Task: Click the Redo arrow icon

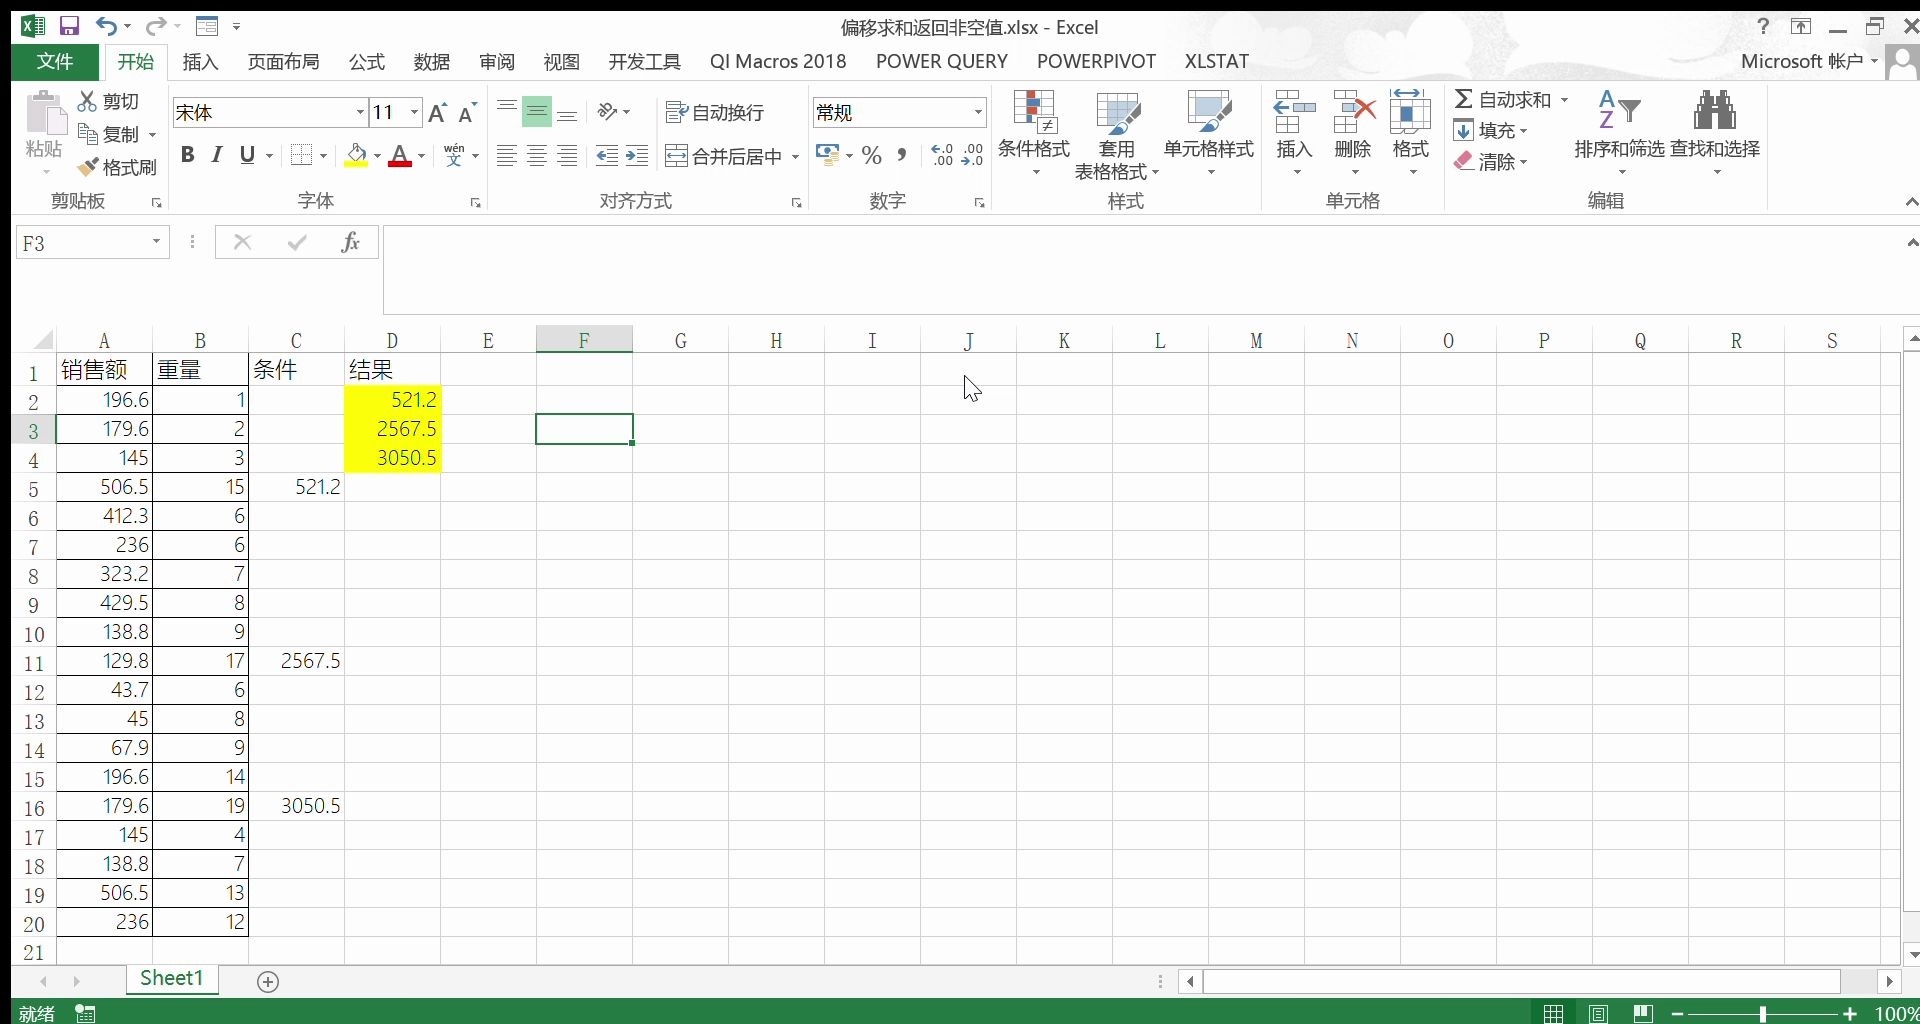Action: 155,26
